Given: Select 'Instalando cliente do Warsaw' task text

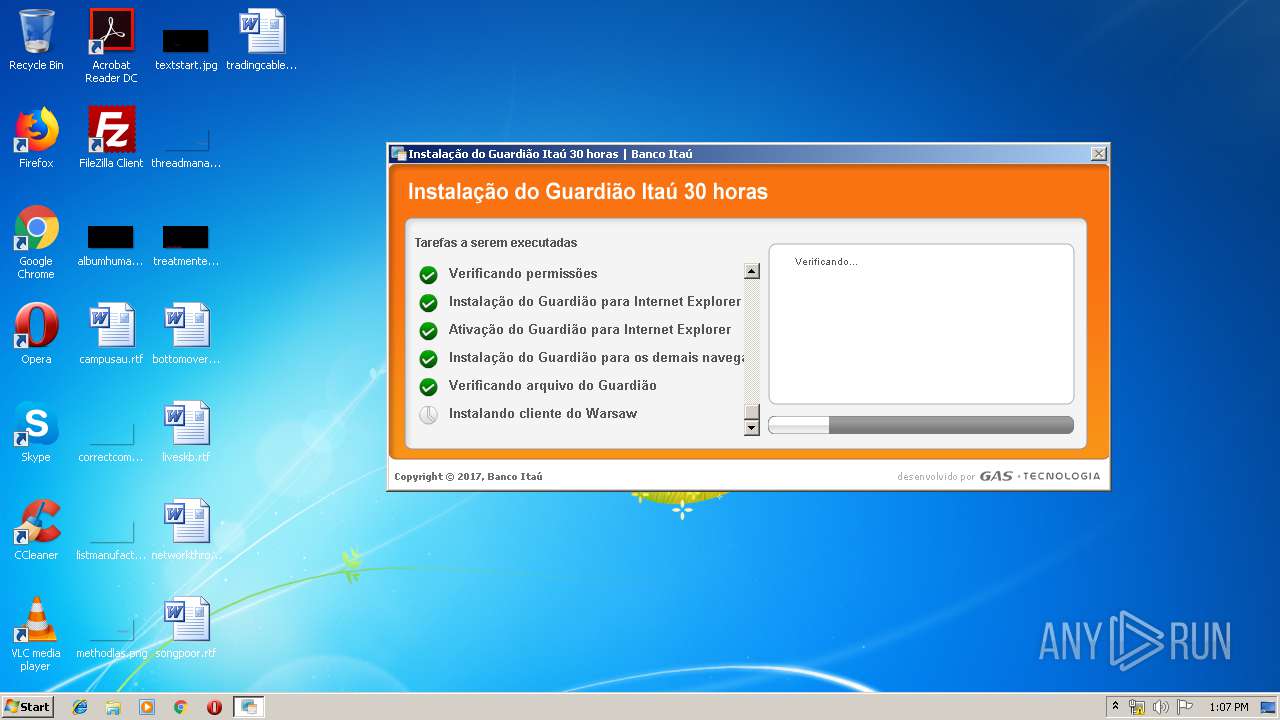Looking at the screenshot, I should tap(543, 413).
